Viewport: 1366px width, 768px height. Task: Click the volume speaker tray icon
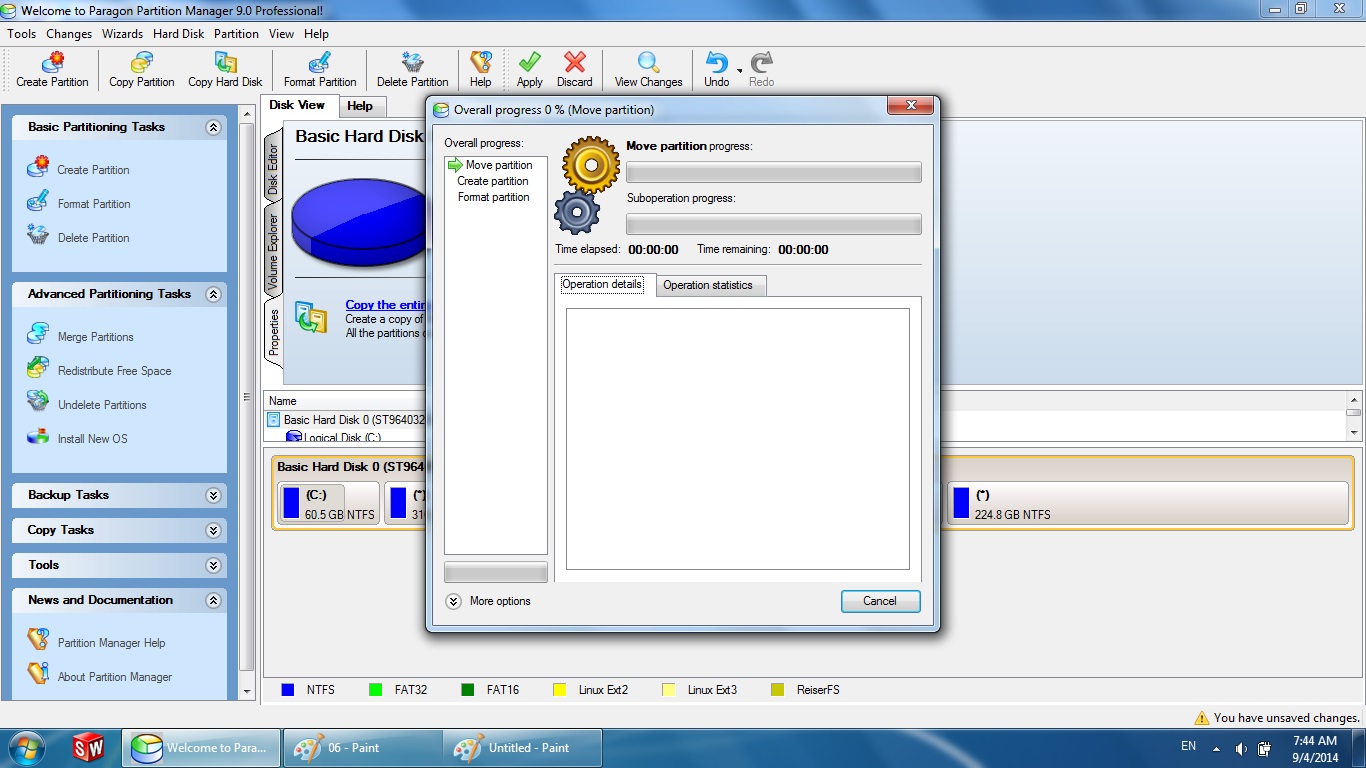click(1241, 748)
